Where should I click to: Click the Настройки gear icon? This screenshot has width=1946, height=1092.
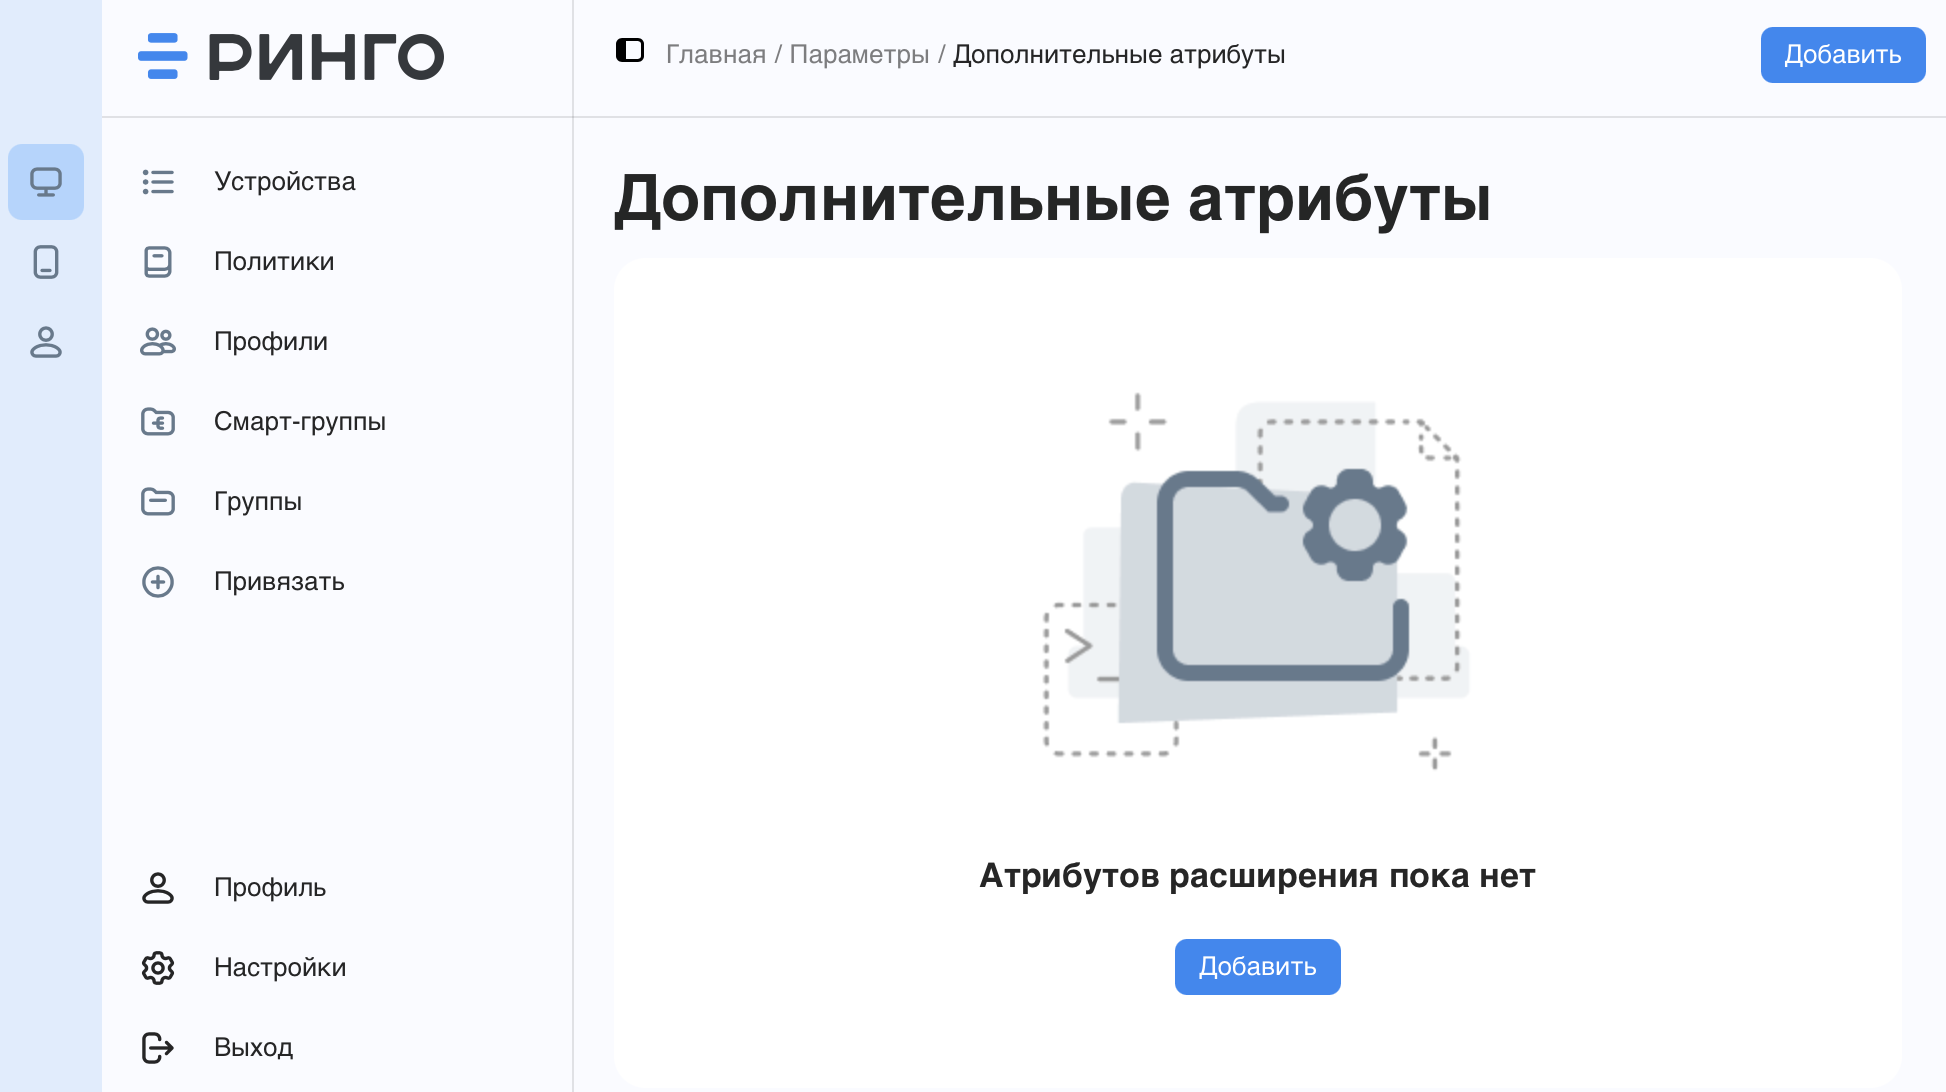158,968
